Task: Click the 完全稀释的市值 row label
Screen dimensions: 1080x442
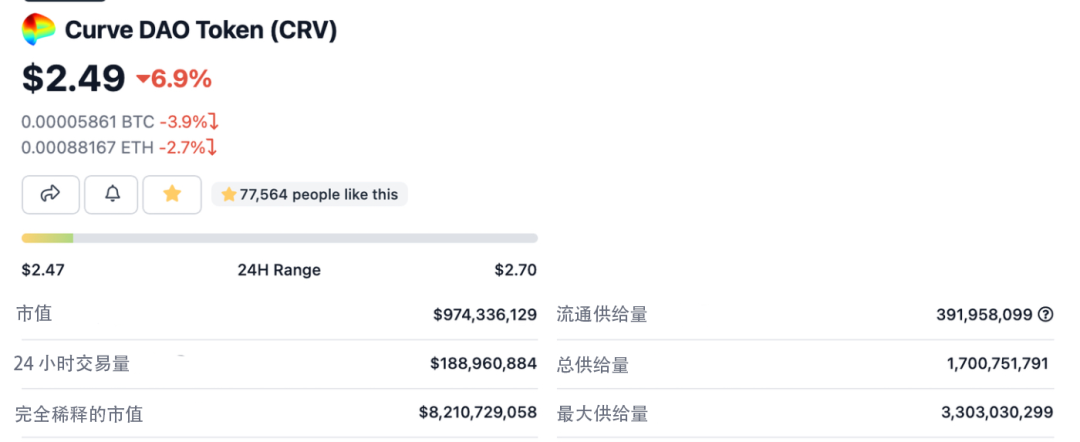Action: tap(79, 413)
